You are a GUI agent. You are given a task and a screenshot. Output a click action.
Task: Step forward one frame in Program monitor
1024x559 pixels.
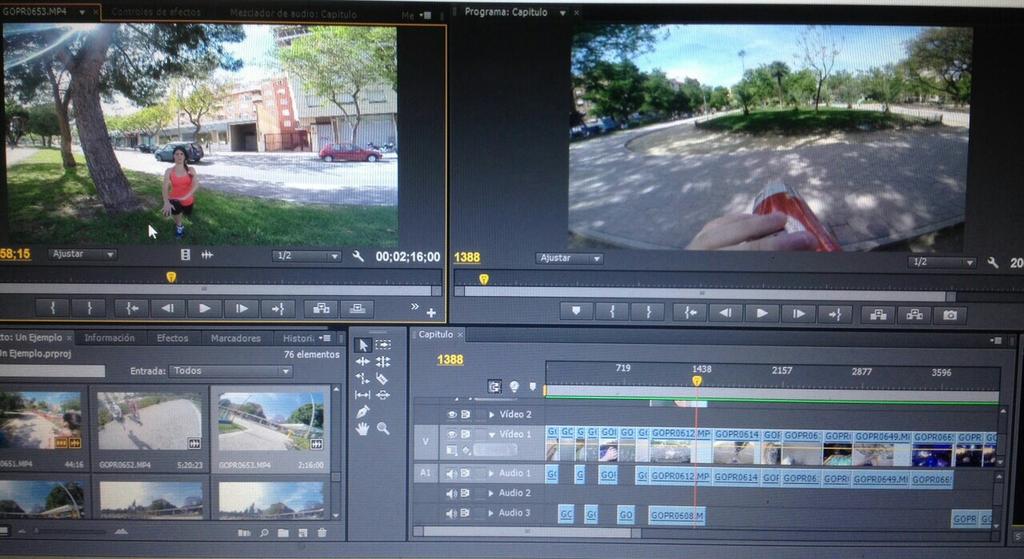[799, 313]
